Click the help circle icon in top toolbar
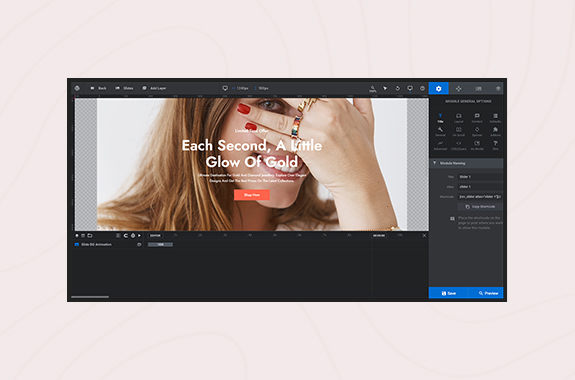Viewport: 575px width, 380px height. [422, 88]
